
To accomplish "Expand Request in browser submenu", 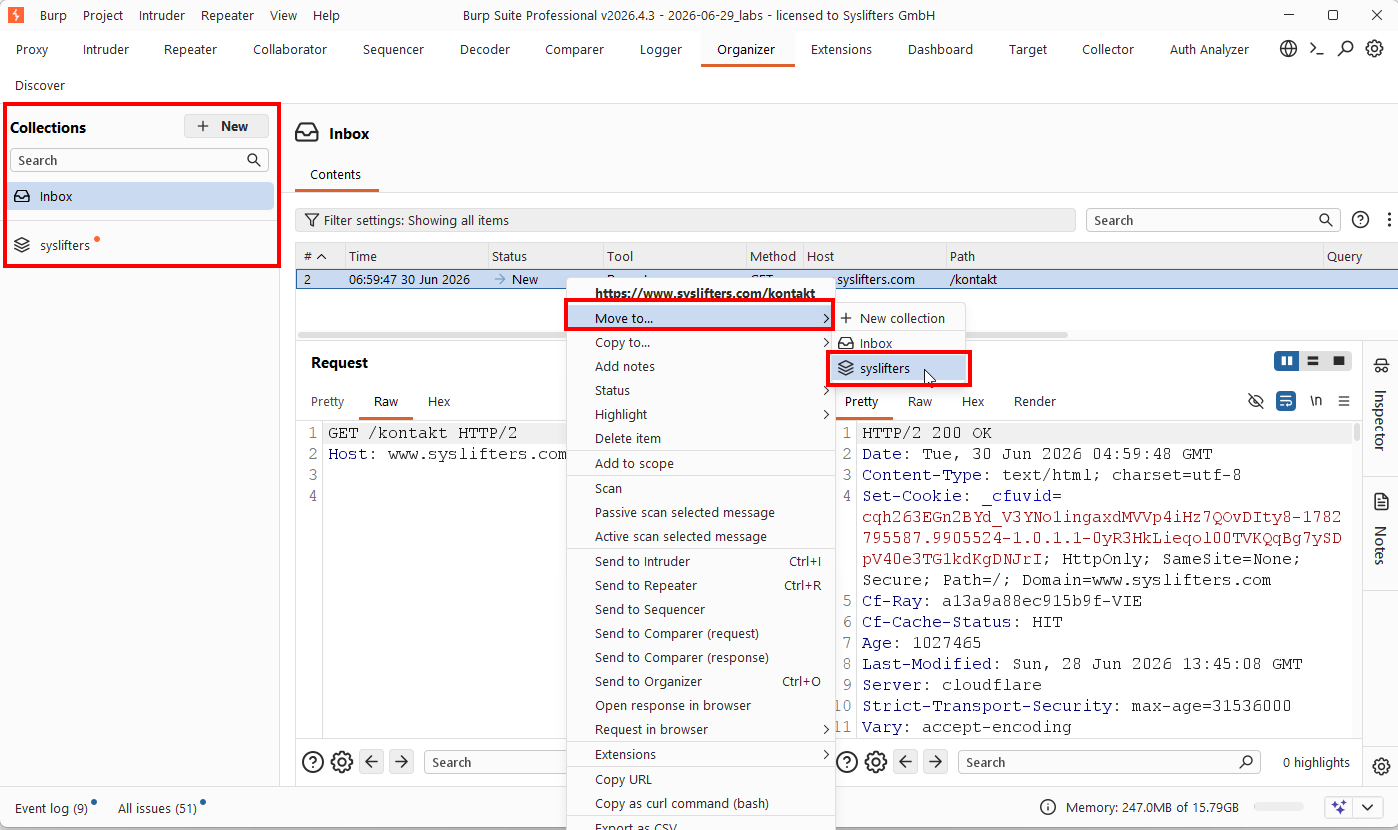I will click(x=700, y=729).
